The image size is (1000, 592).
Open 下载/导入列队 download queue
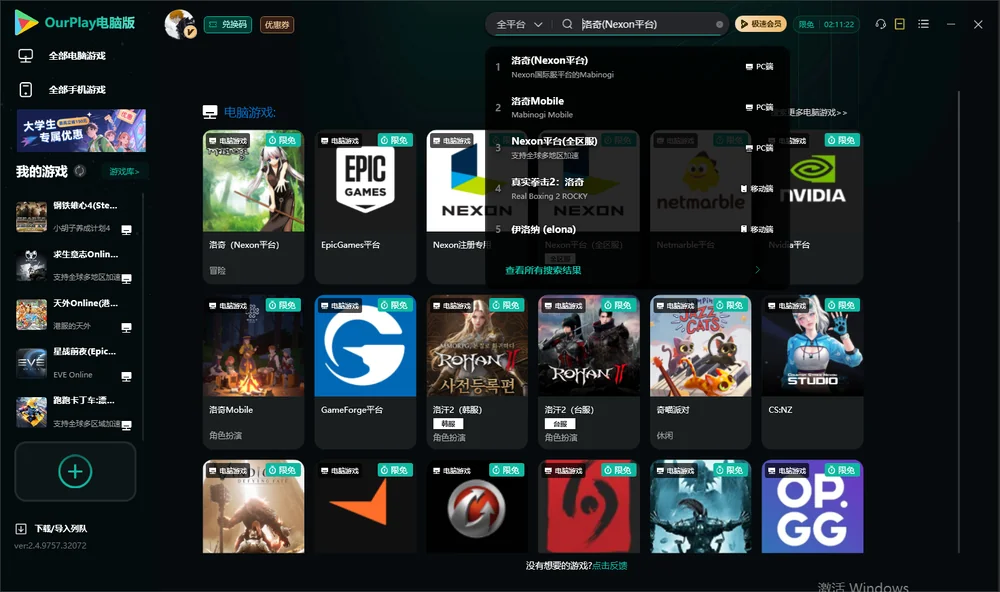point(51,528)
